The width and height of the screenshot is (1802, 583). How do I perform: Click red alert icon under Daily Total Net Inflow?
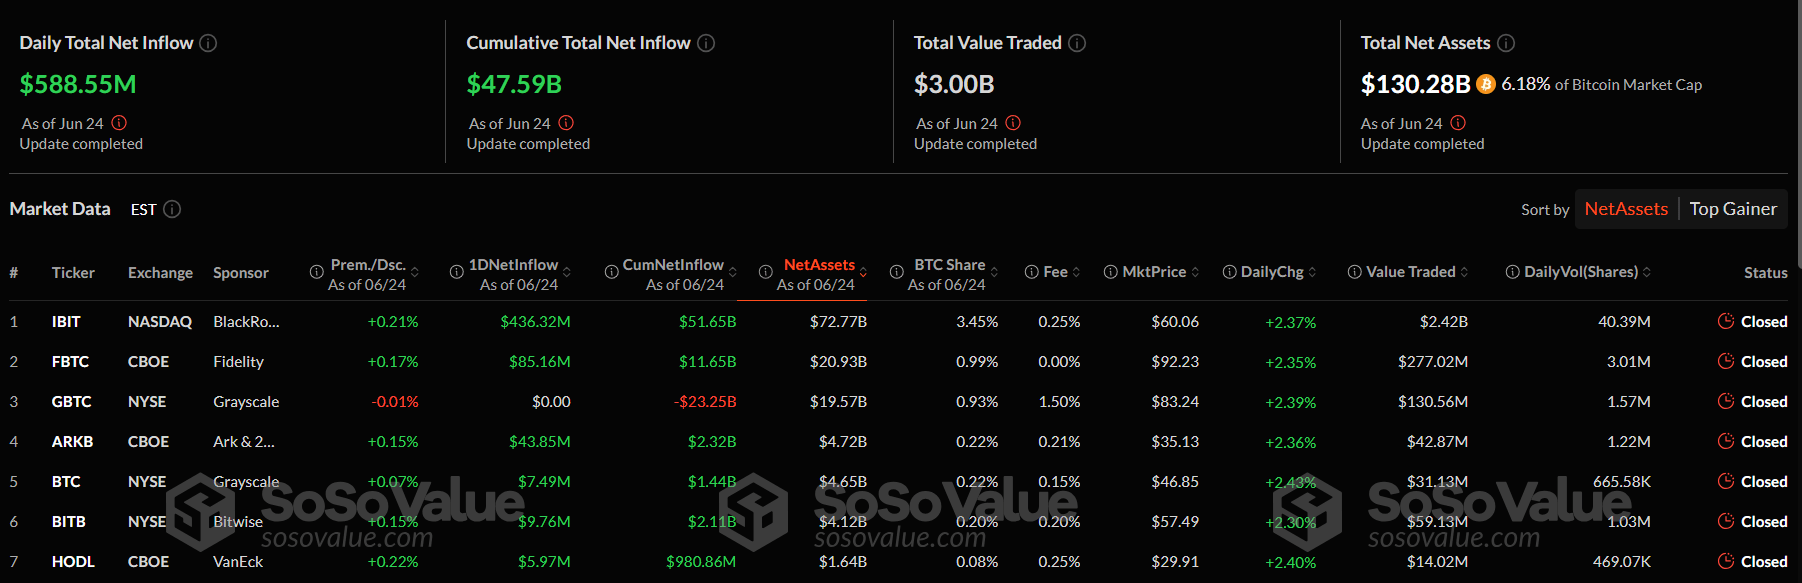[119, 123]
